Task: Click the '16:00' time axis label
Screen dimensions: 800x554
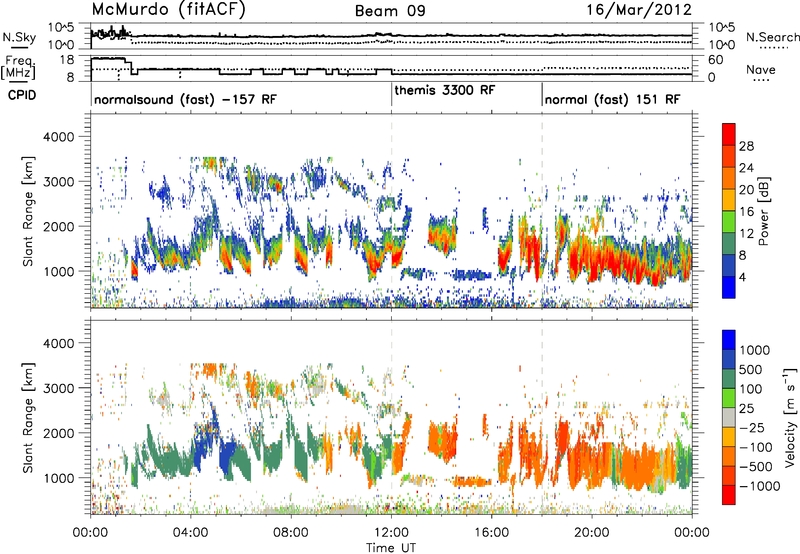Action: click(x=491, y=533)
